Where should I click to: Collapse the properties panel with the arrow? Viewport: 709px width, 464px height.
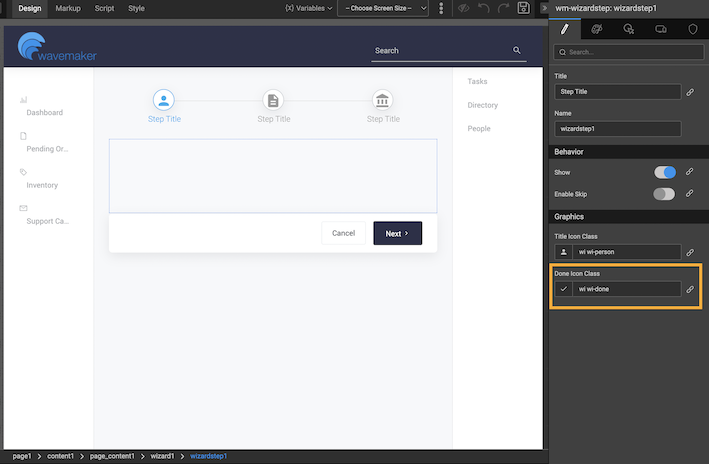coord(544,8)
